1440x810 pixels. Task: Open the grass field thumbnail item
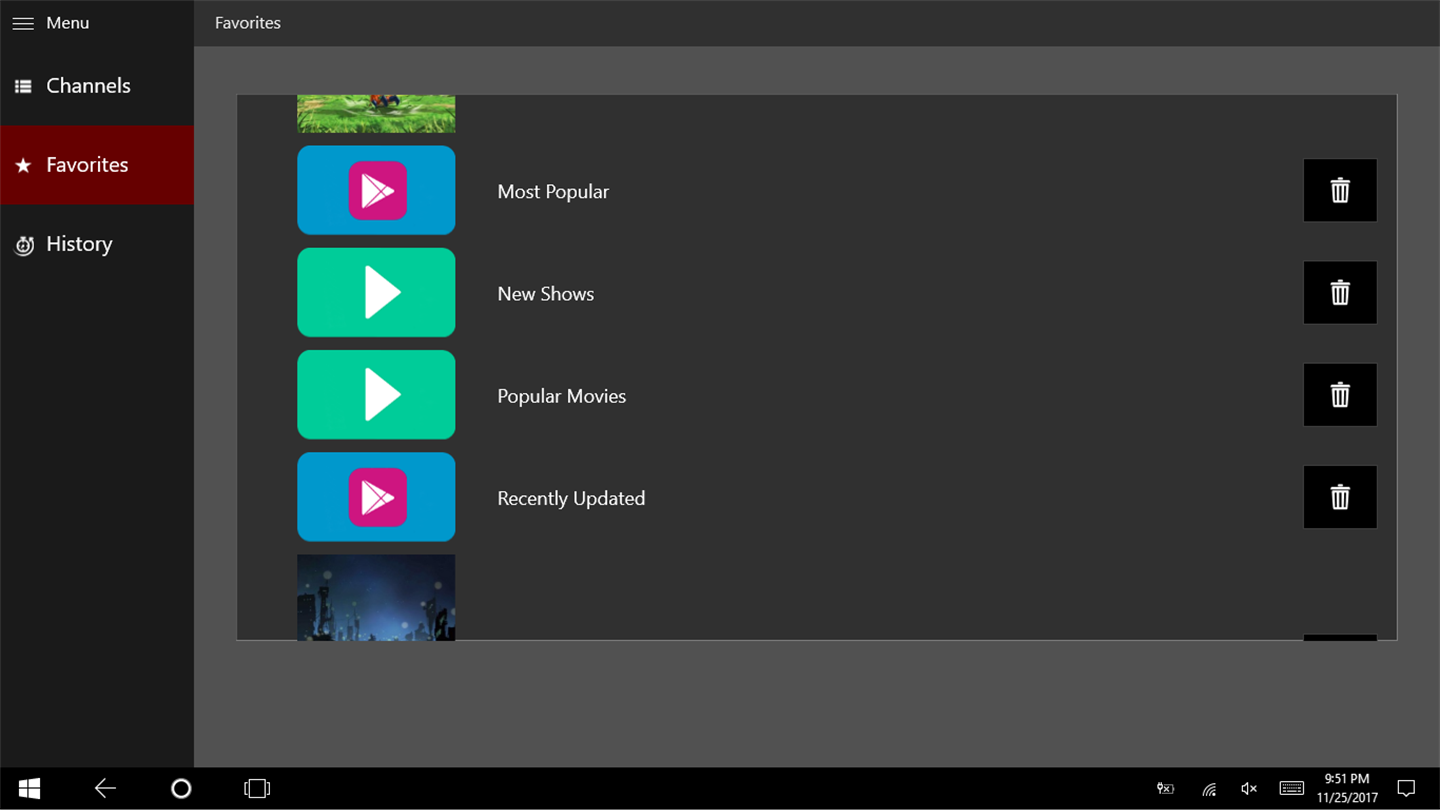(x=376, y=114)
